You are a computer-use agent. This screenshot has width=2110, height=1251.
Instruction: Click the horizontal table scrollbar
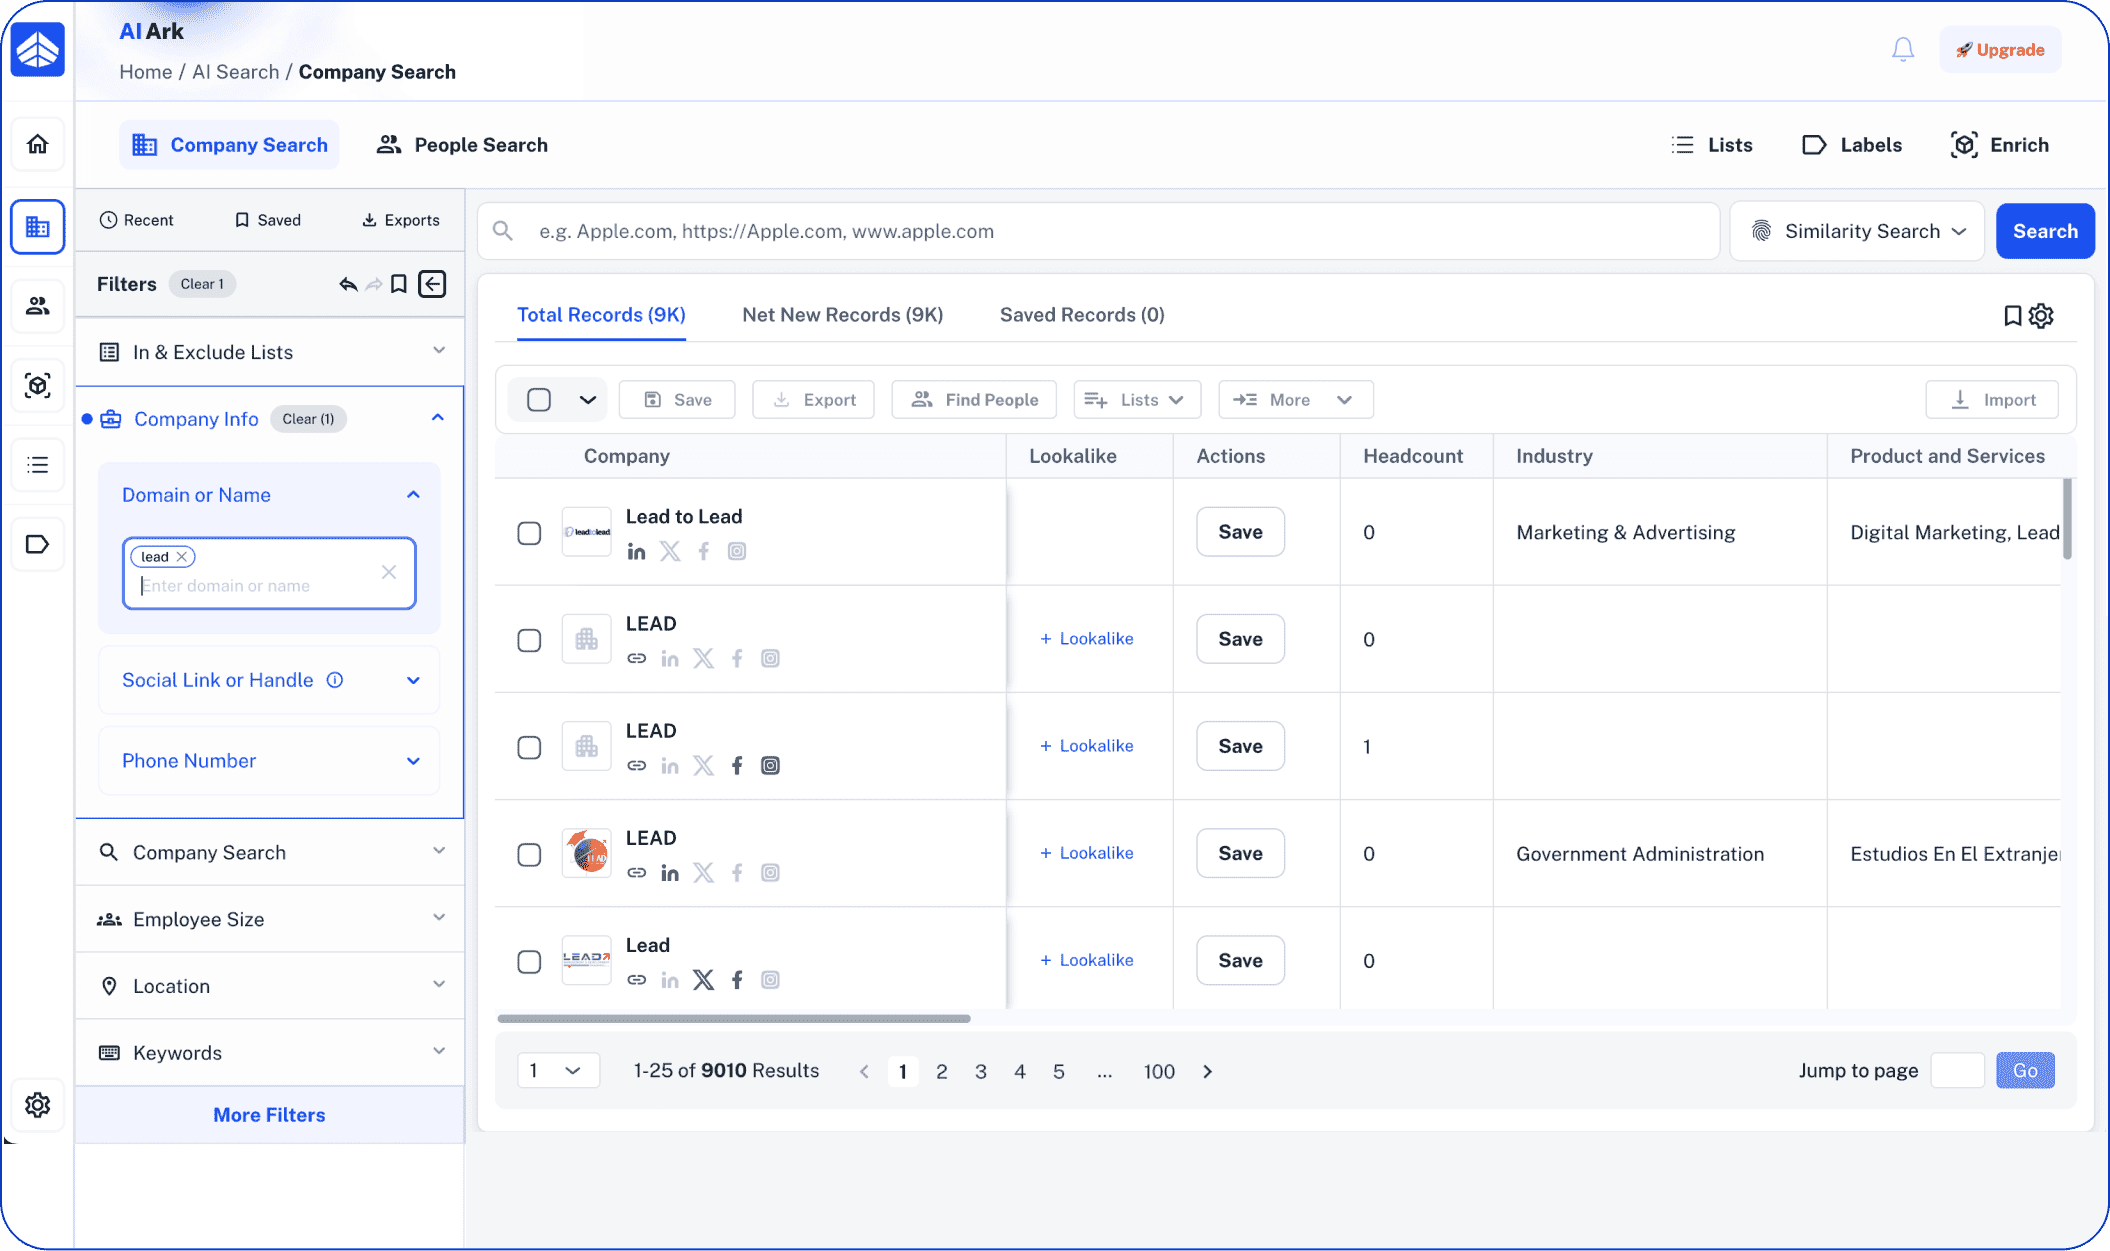pos(734,1019)
